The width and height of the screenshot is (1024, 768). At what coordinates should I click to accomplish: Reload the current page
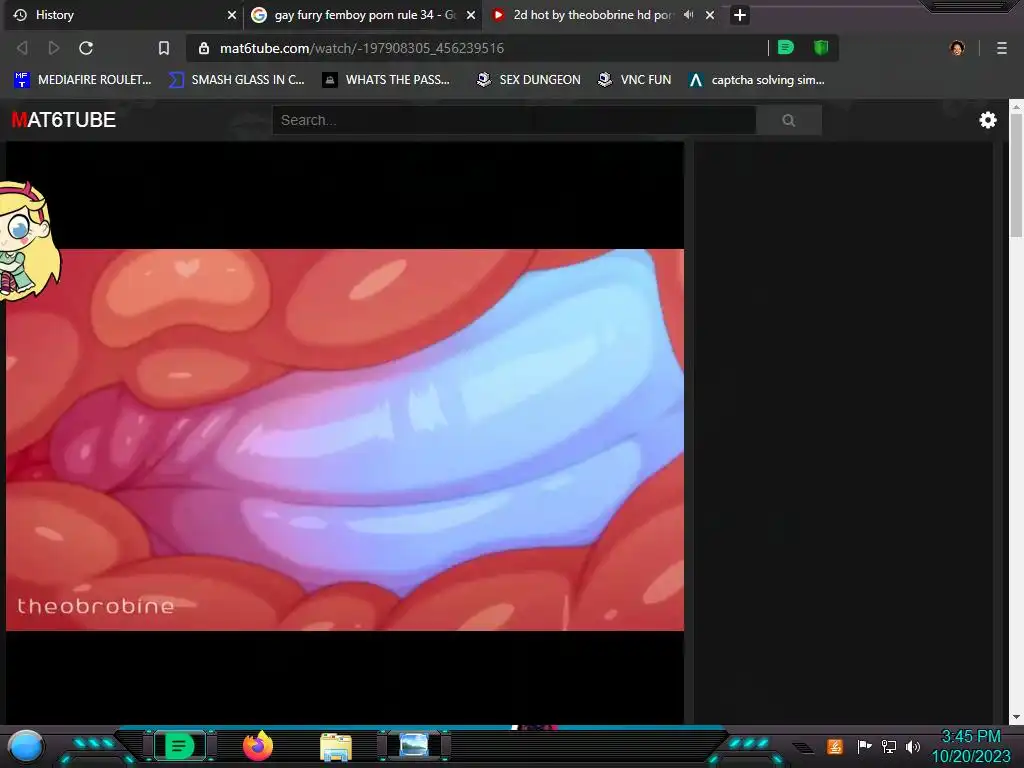(86, 48)
